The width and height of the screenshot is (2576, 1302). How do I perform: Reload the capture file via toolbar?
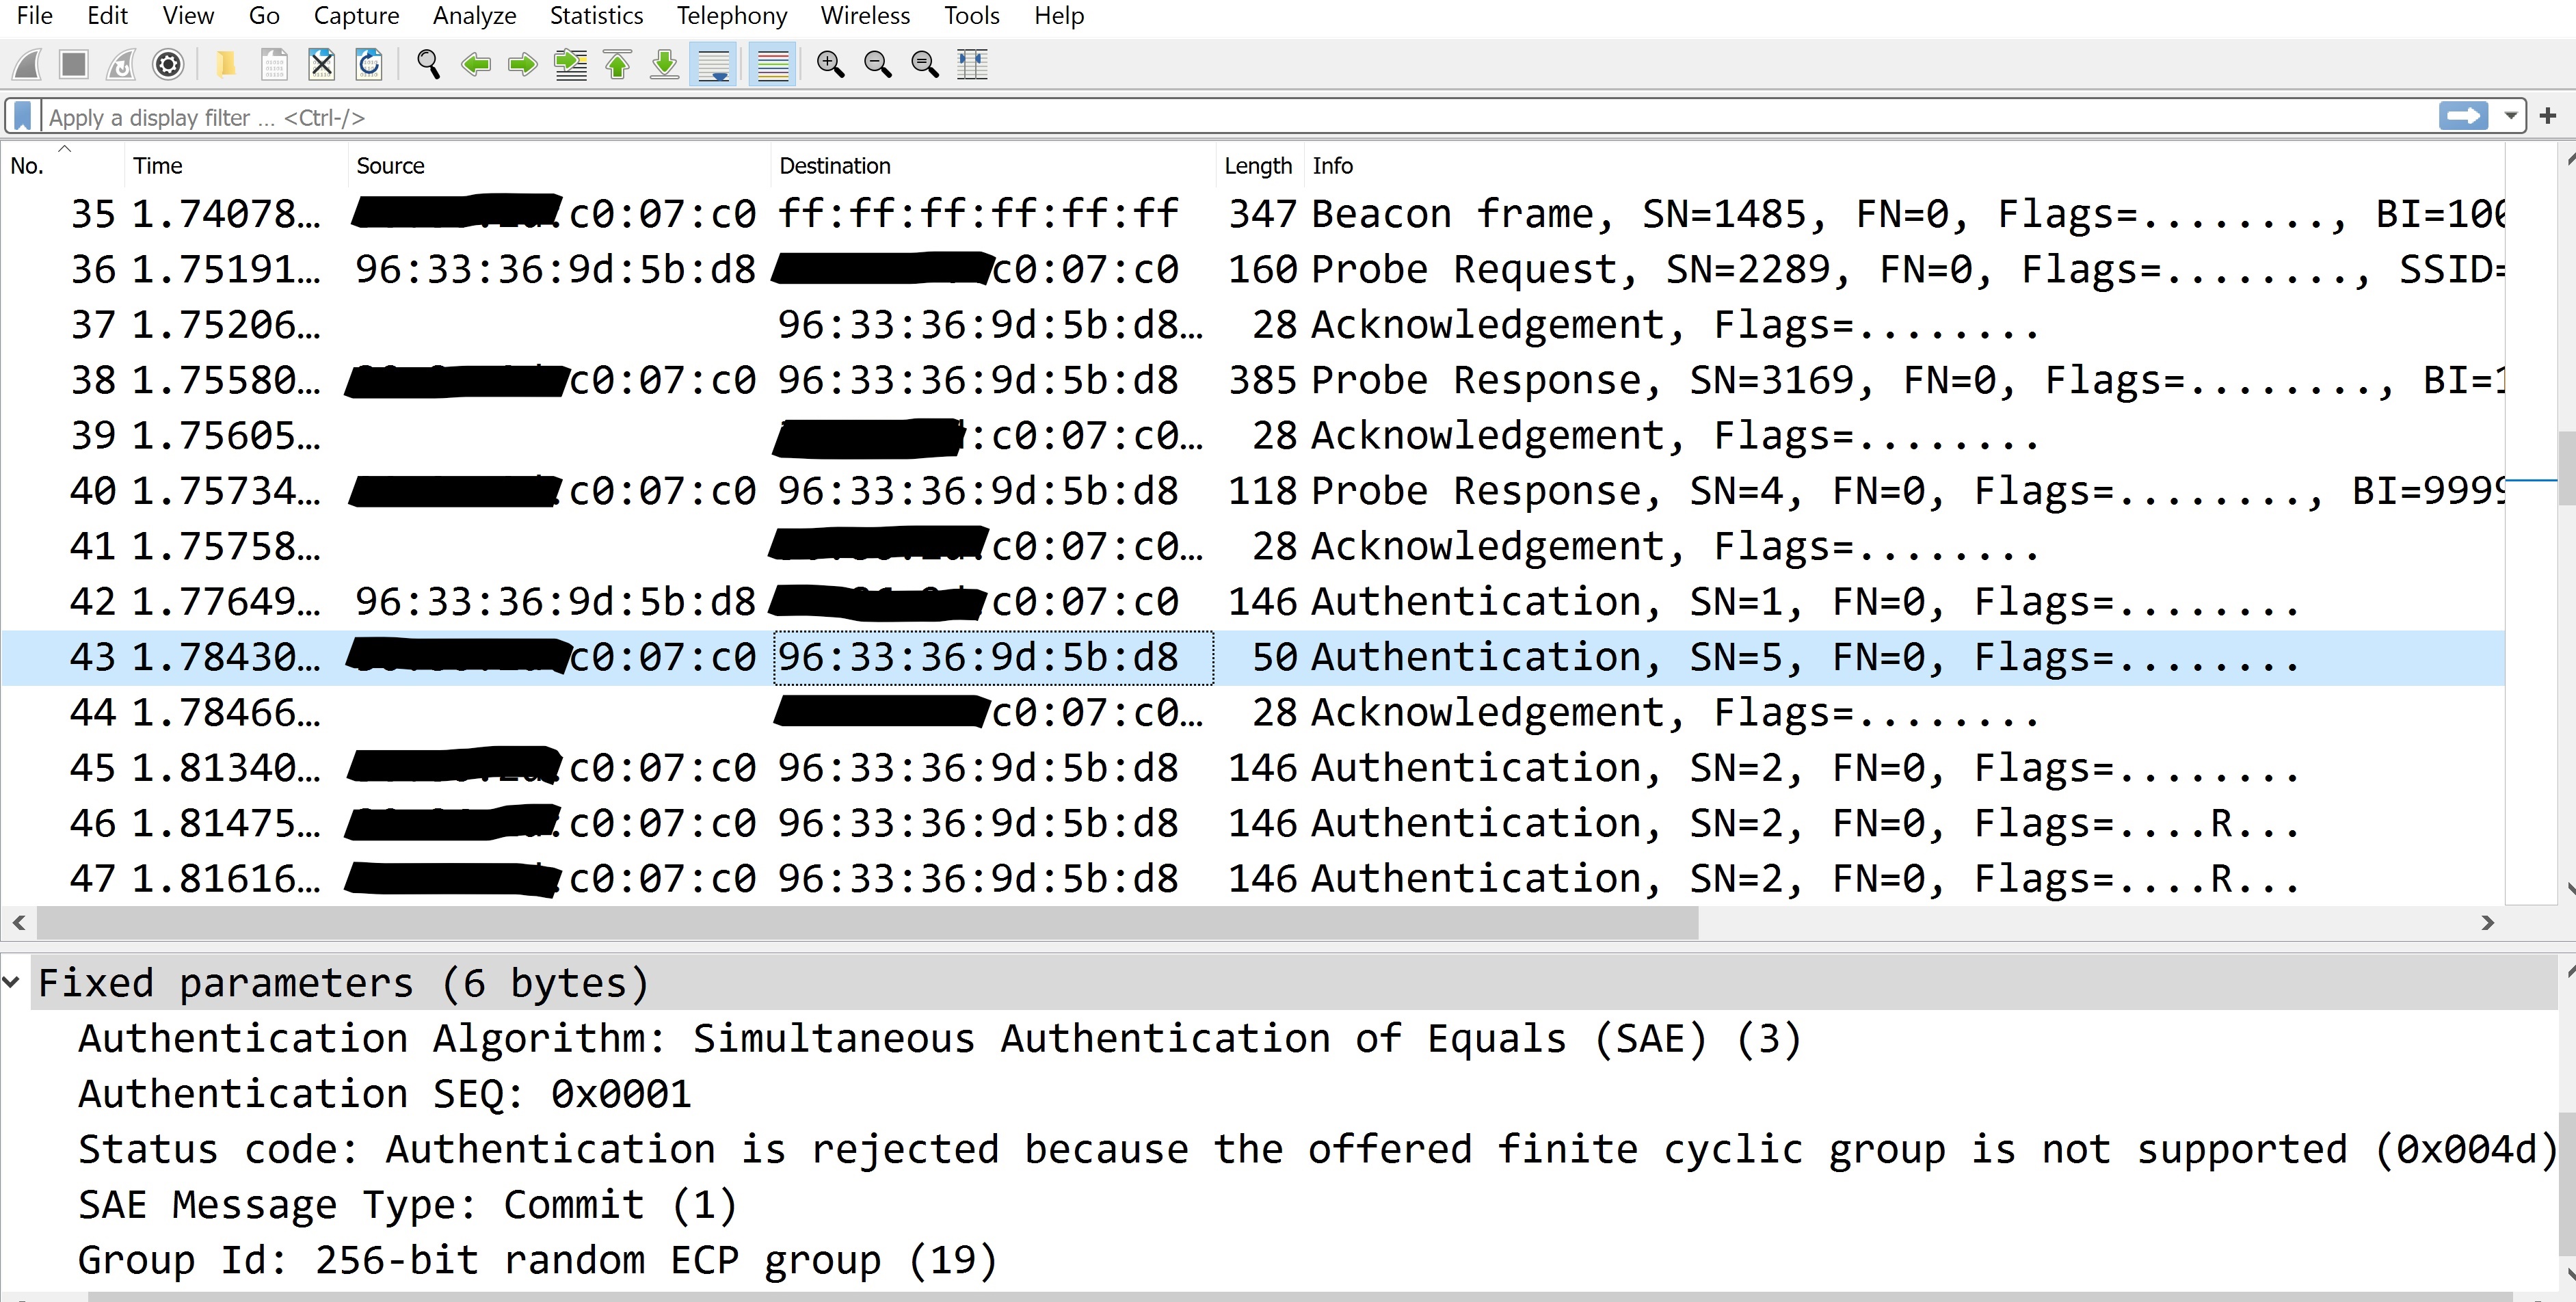coord(369,65)
